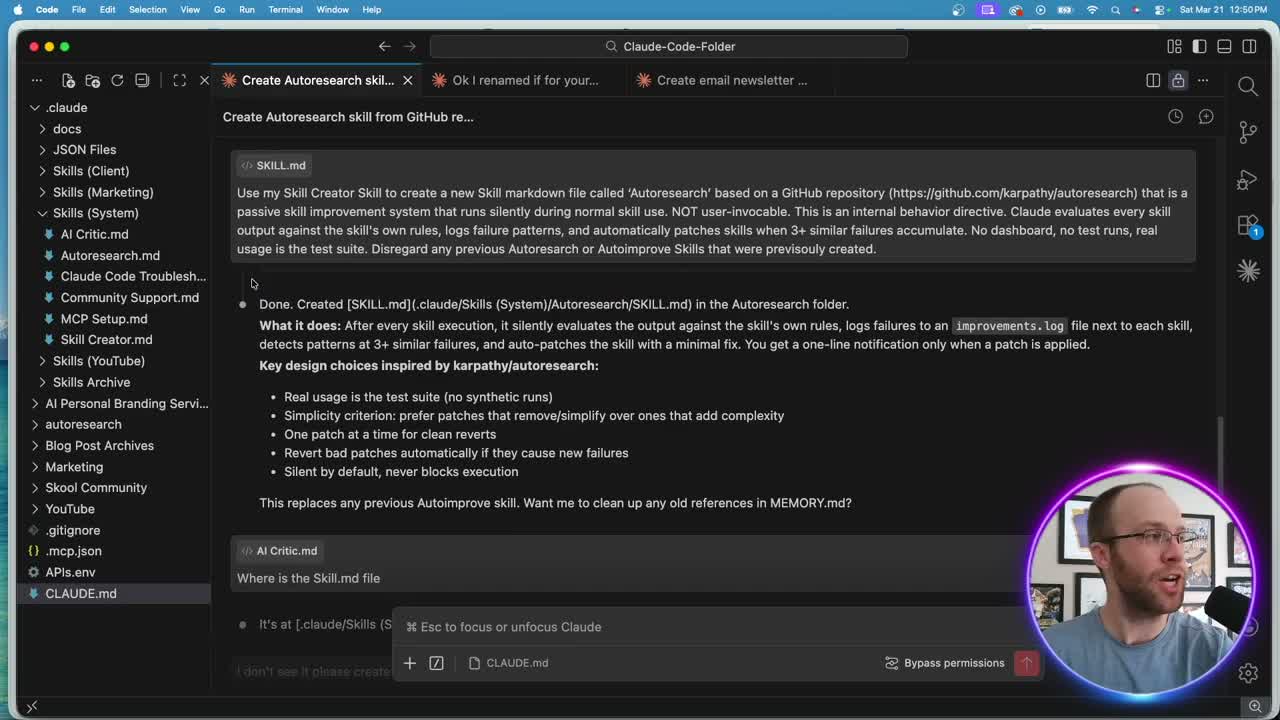Toggle secondary side bar visibility
The image size is (1280, 720).
coord(1249,46)
